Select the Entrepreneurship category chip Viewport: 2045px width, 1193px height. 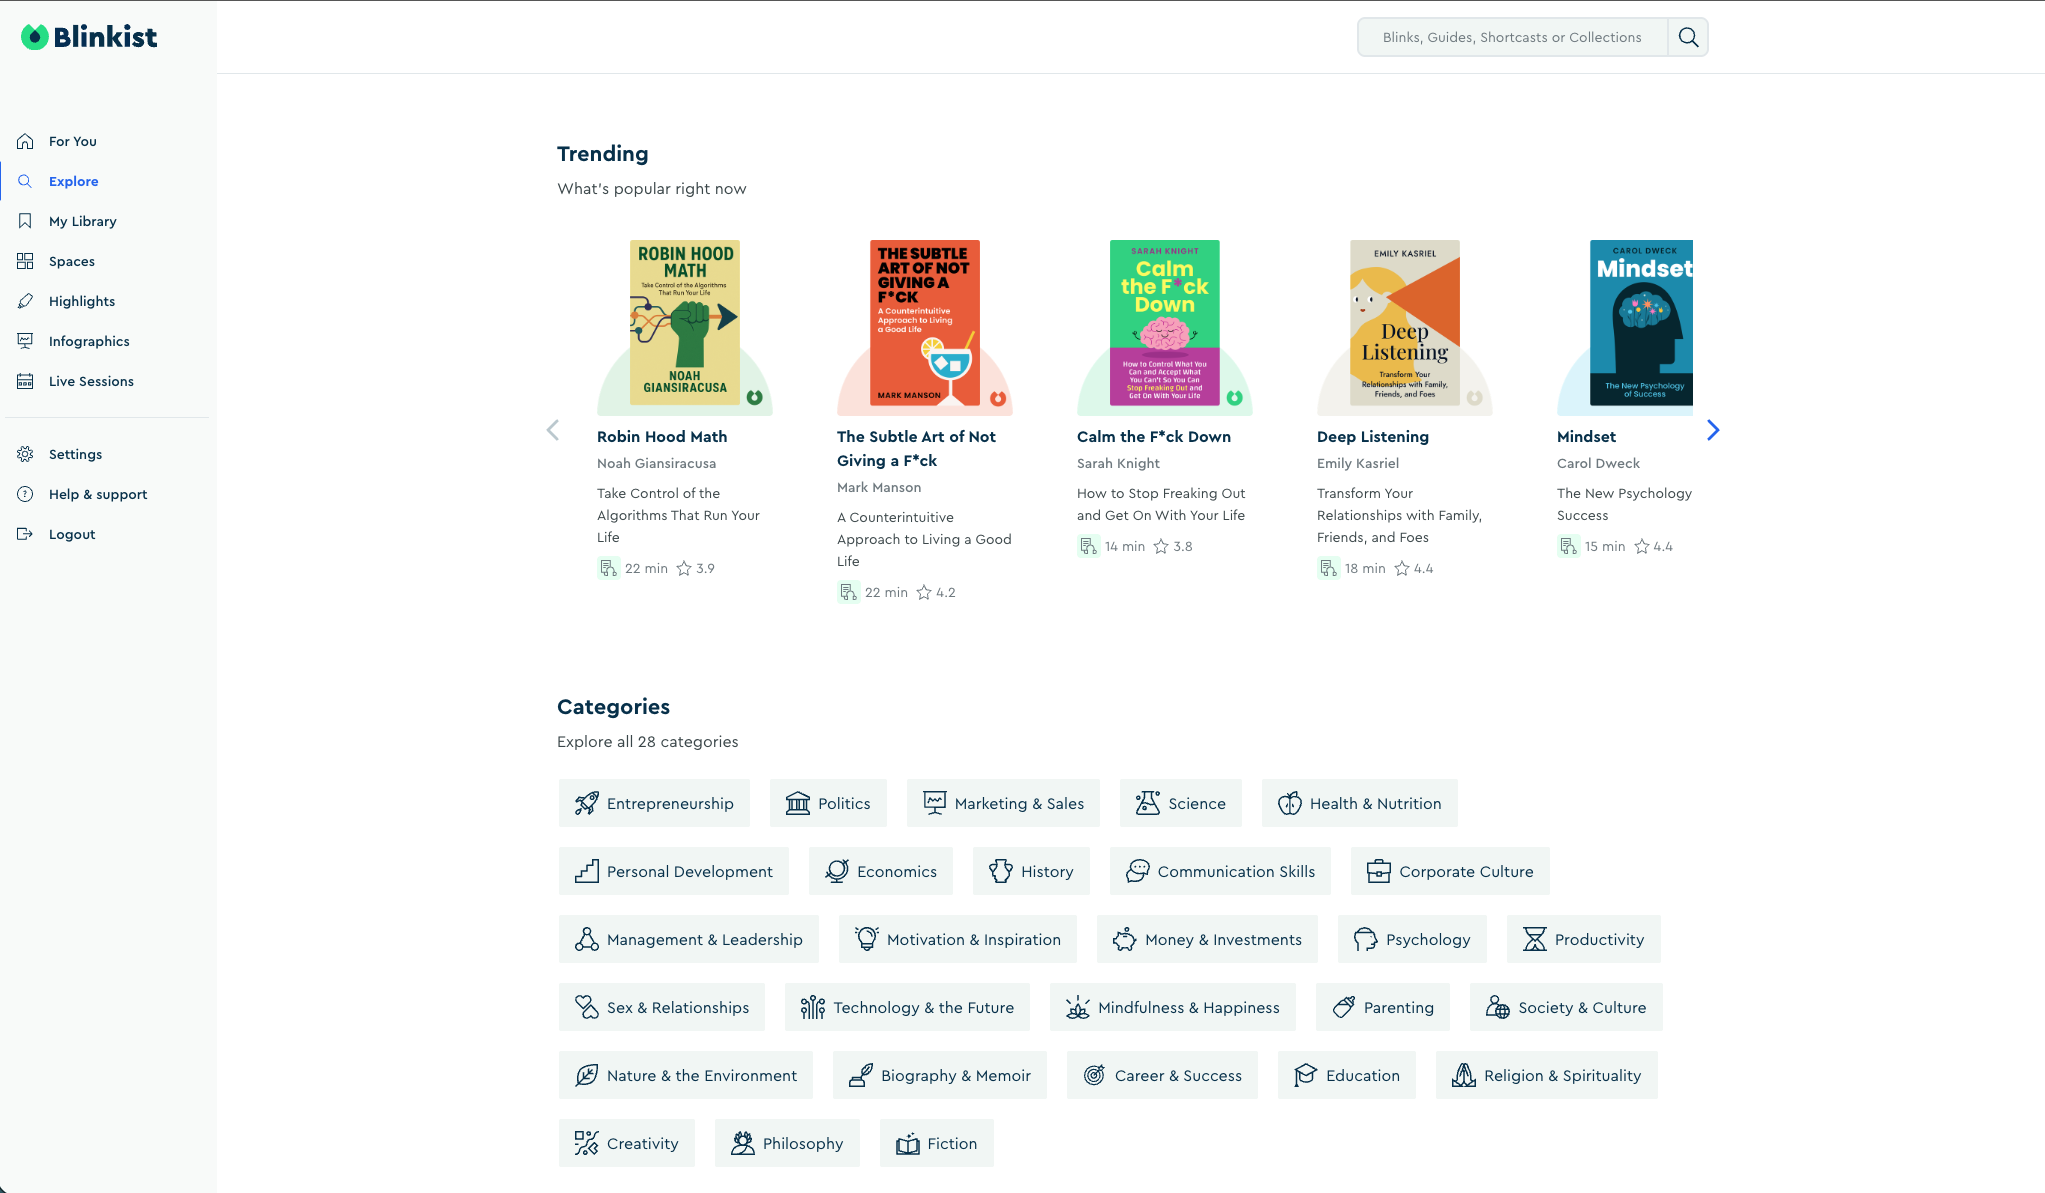click(654, 803)
